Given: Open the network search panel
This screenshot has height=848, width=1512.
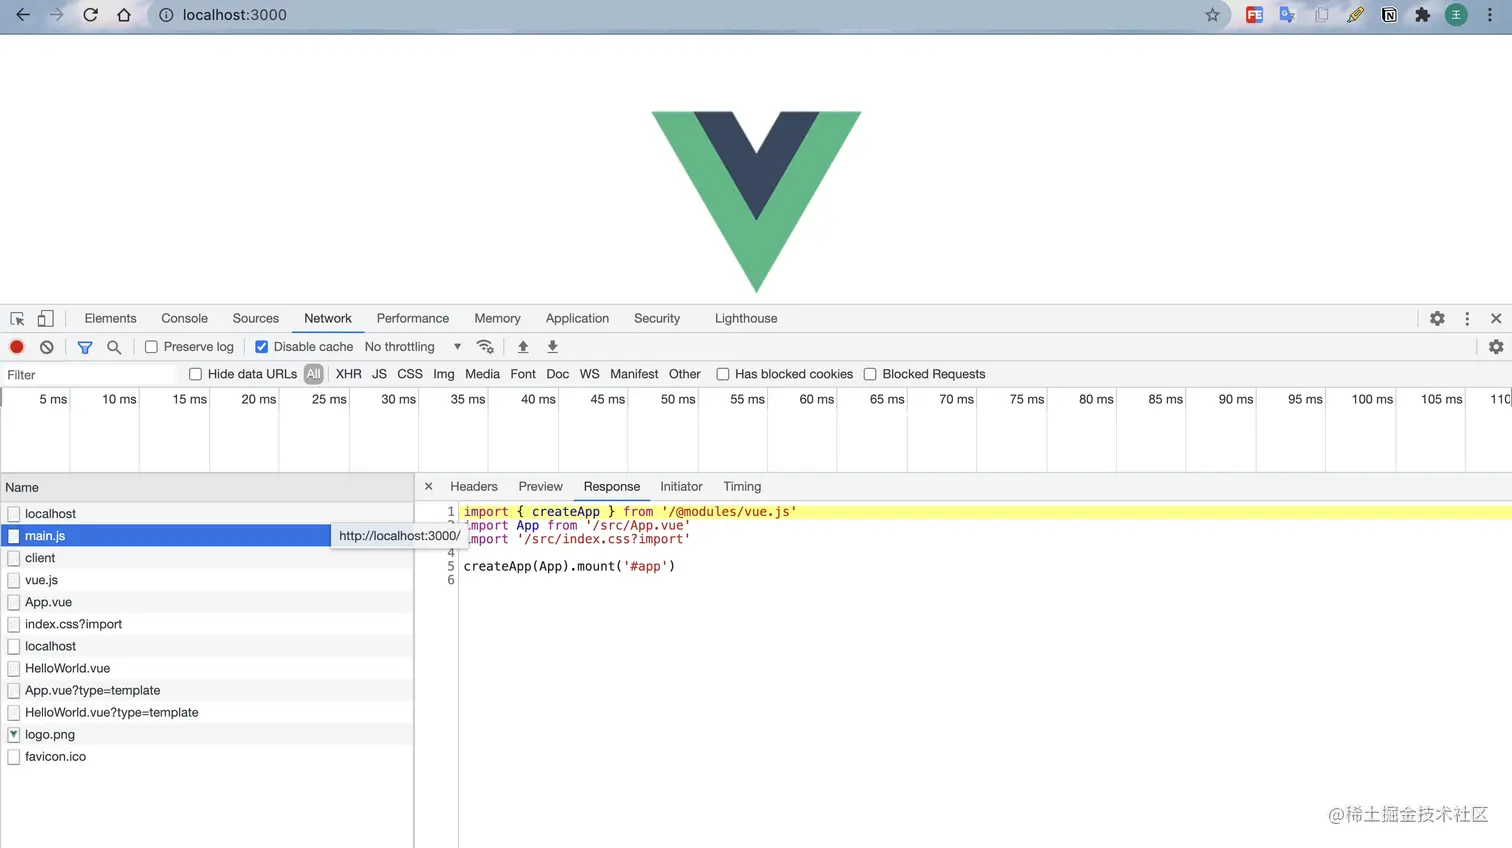Looking at the screenshot, I should [113, 346].
